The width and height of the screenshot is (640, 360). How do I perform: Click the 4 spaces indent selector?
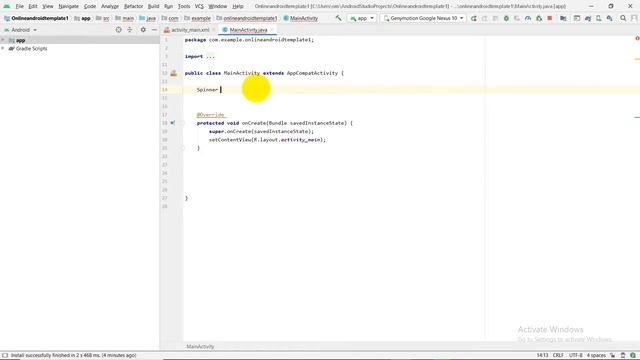596,355
